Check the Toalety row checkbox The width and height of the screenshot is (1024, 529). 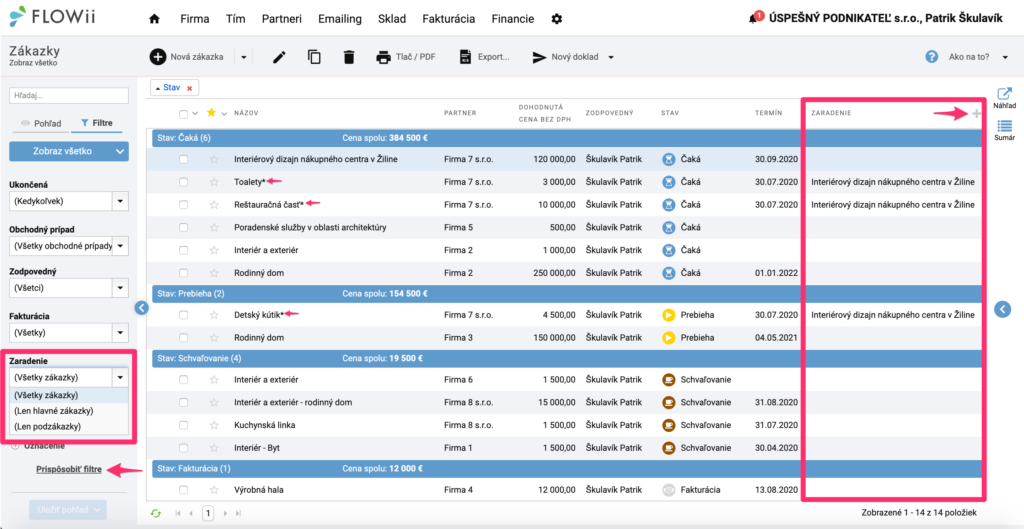pyautogui.click(x=184, y=182)
